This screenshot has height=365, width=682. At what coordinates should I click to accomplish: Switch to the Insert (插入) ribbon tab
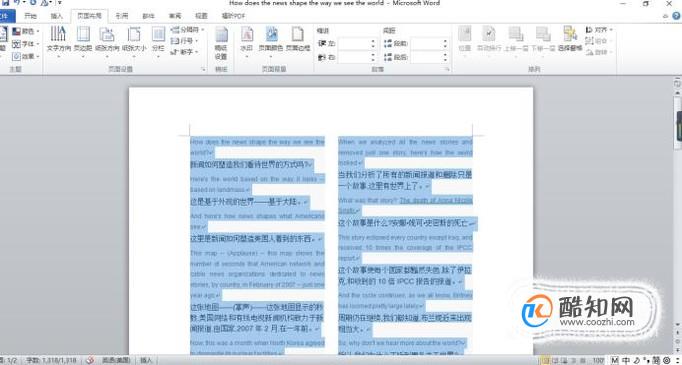pos(57,16)
